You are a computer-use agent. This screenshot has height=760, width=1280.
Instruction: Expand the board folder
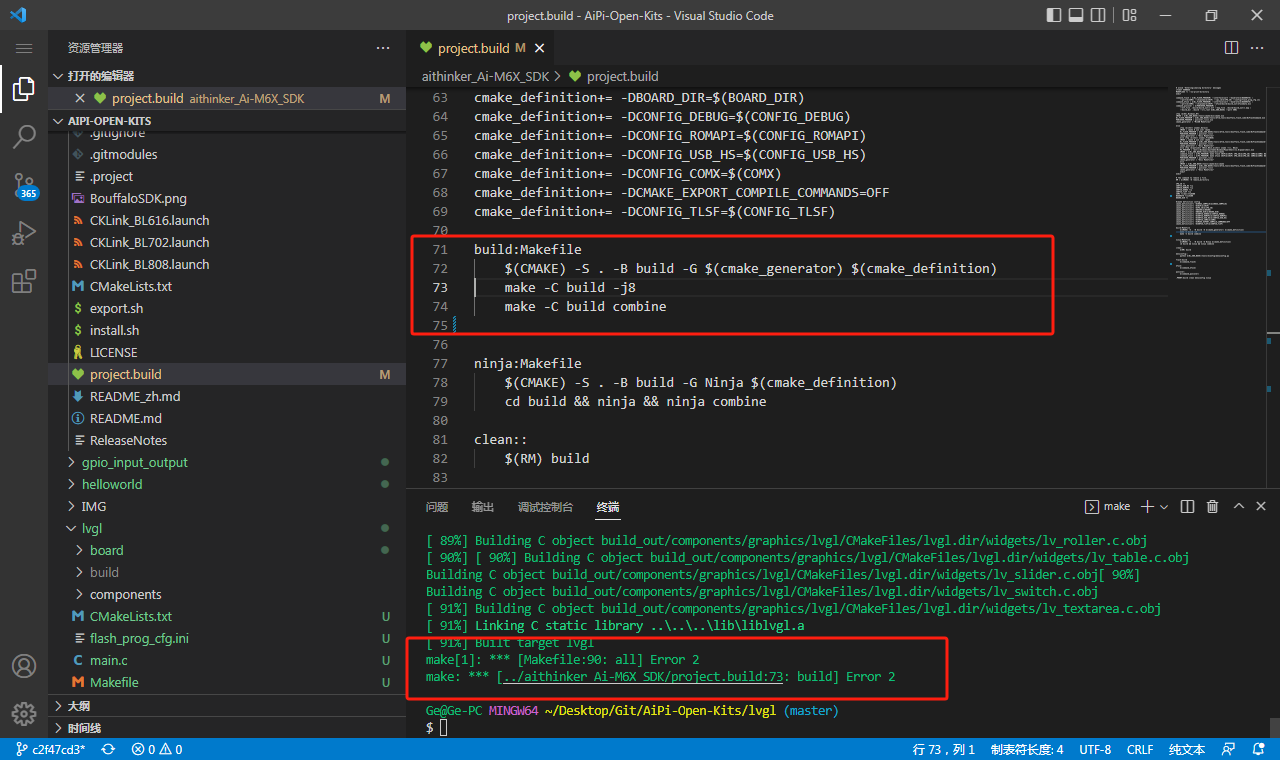pos(227,550)
